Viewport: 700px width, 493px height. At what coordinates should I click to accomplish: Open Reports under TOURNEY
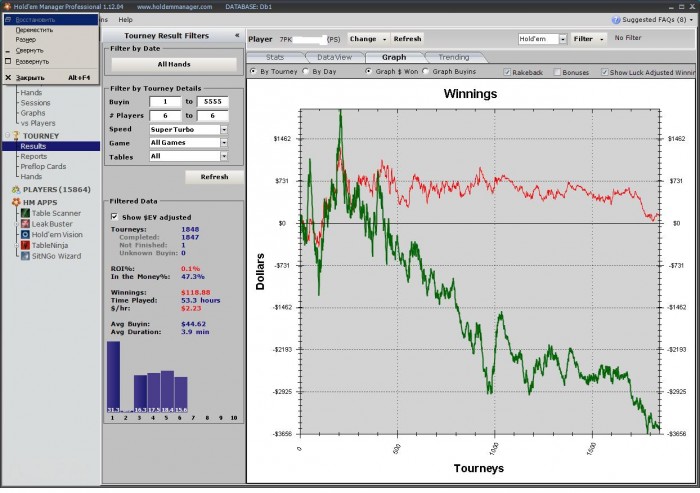[33, 156]
